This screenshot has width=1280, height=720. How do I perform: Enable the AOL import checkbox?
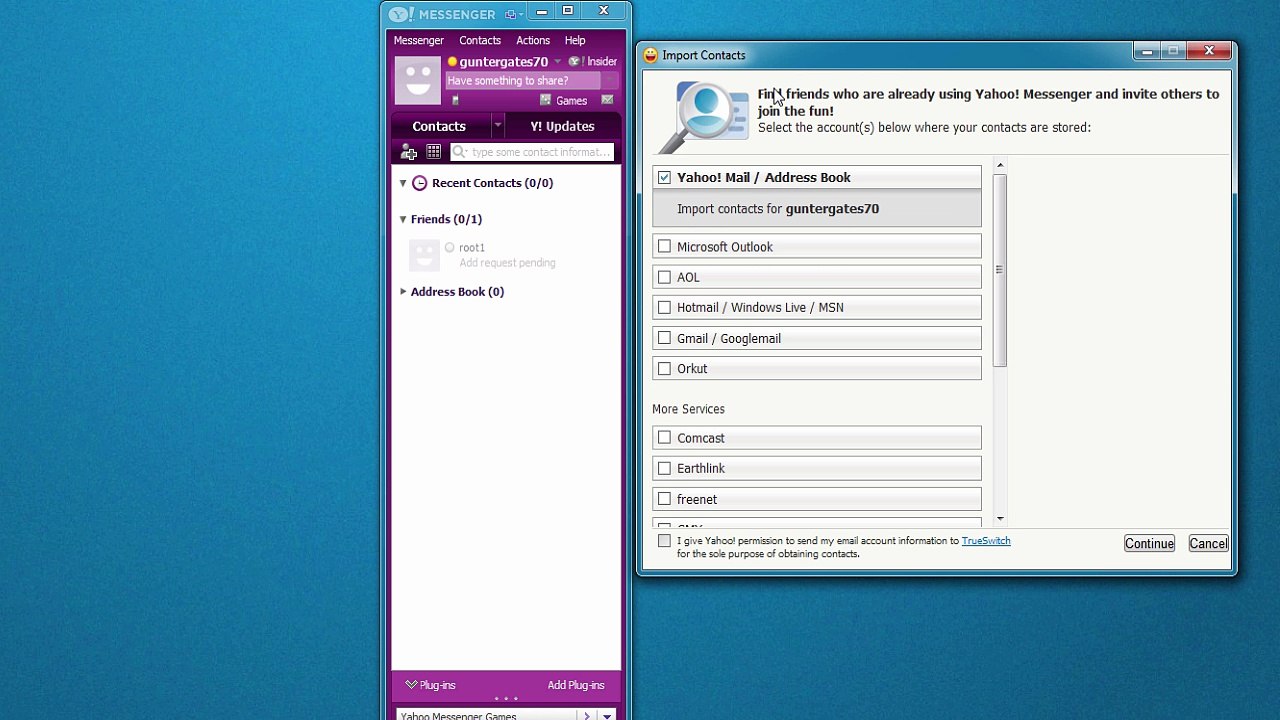click(664, 277)
